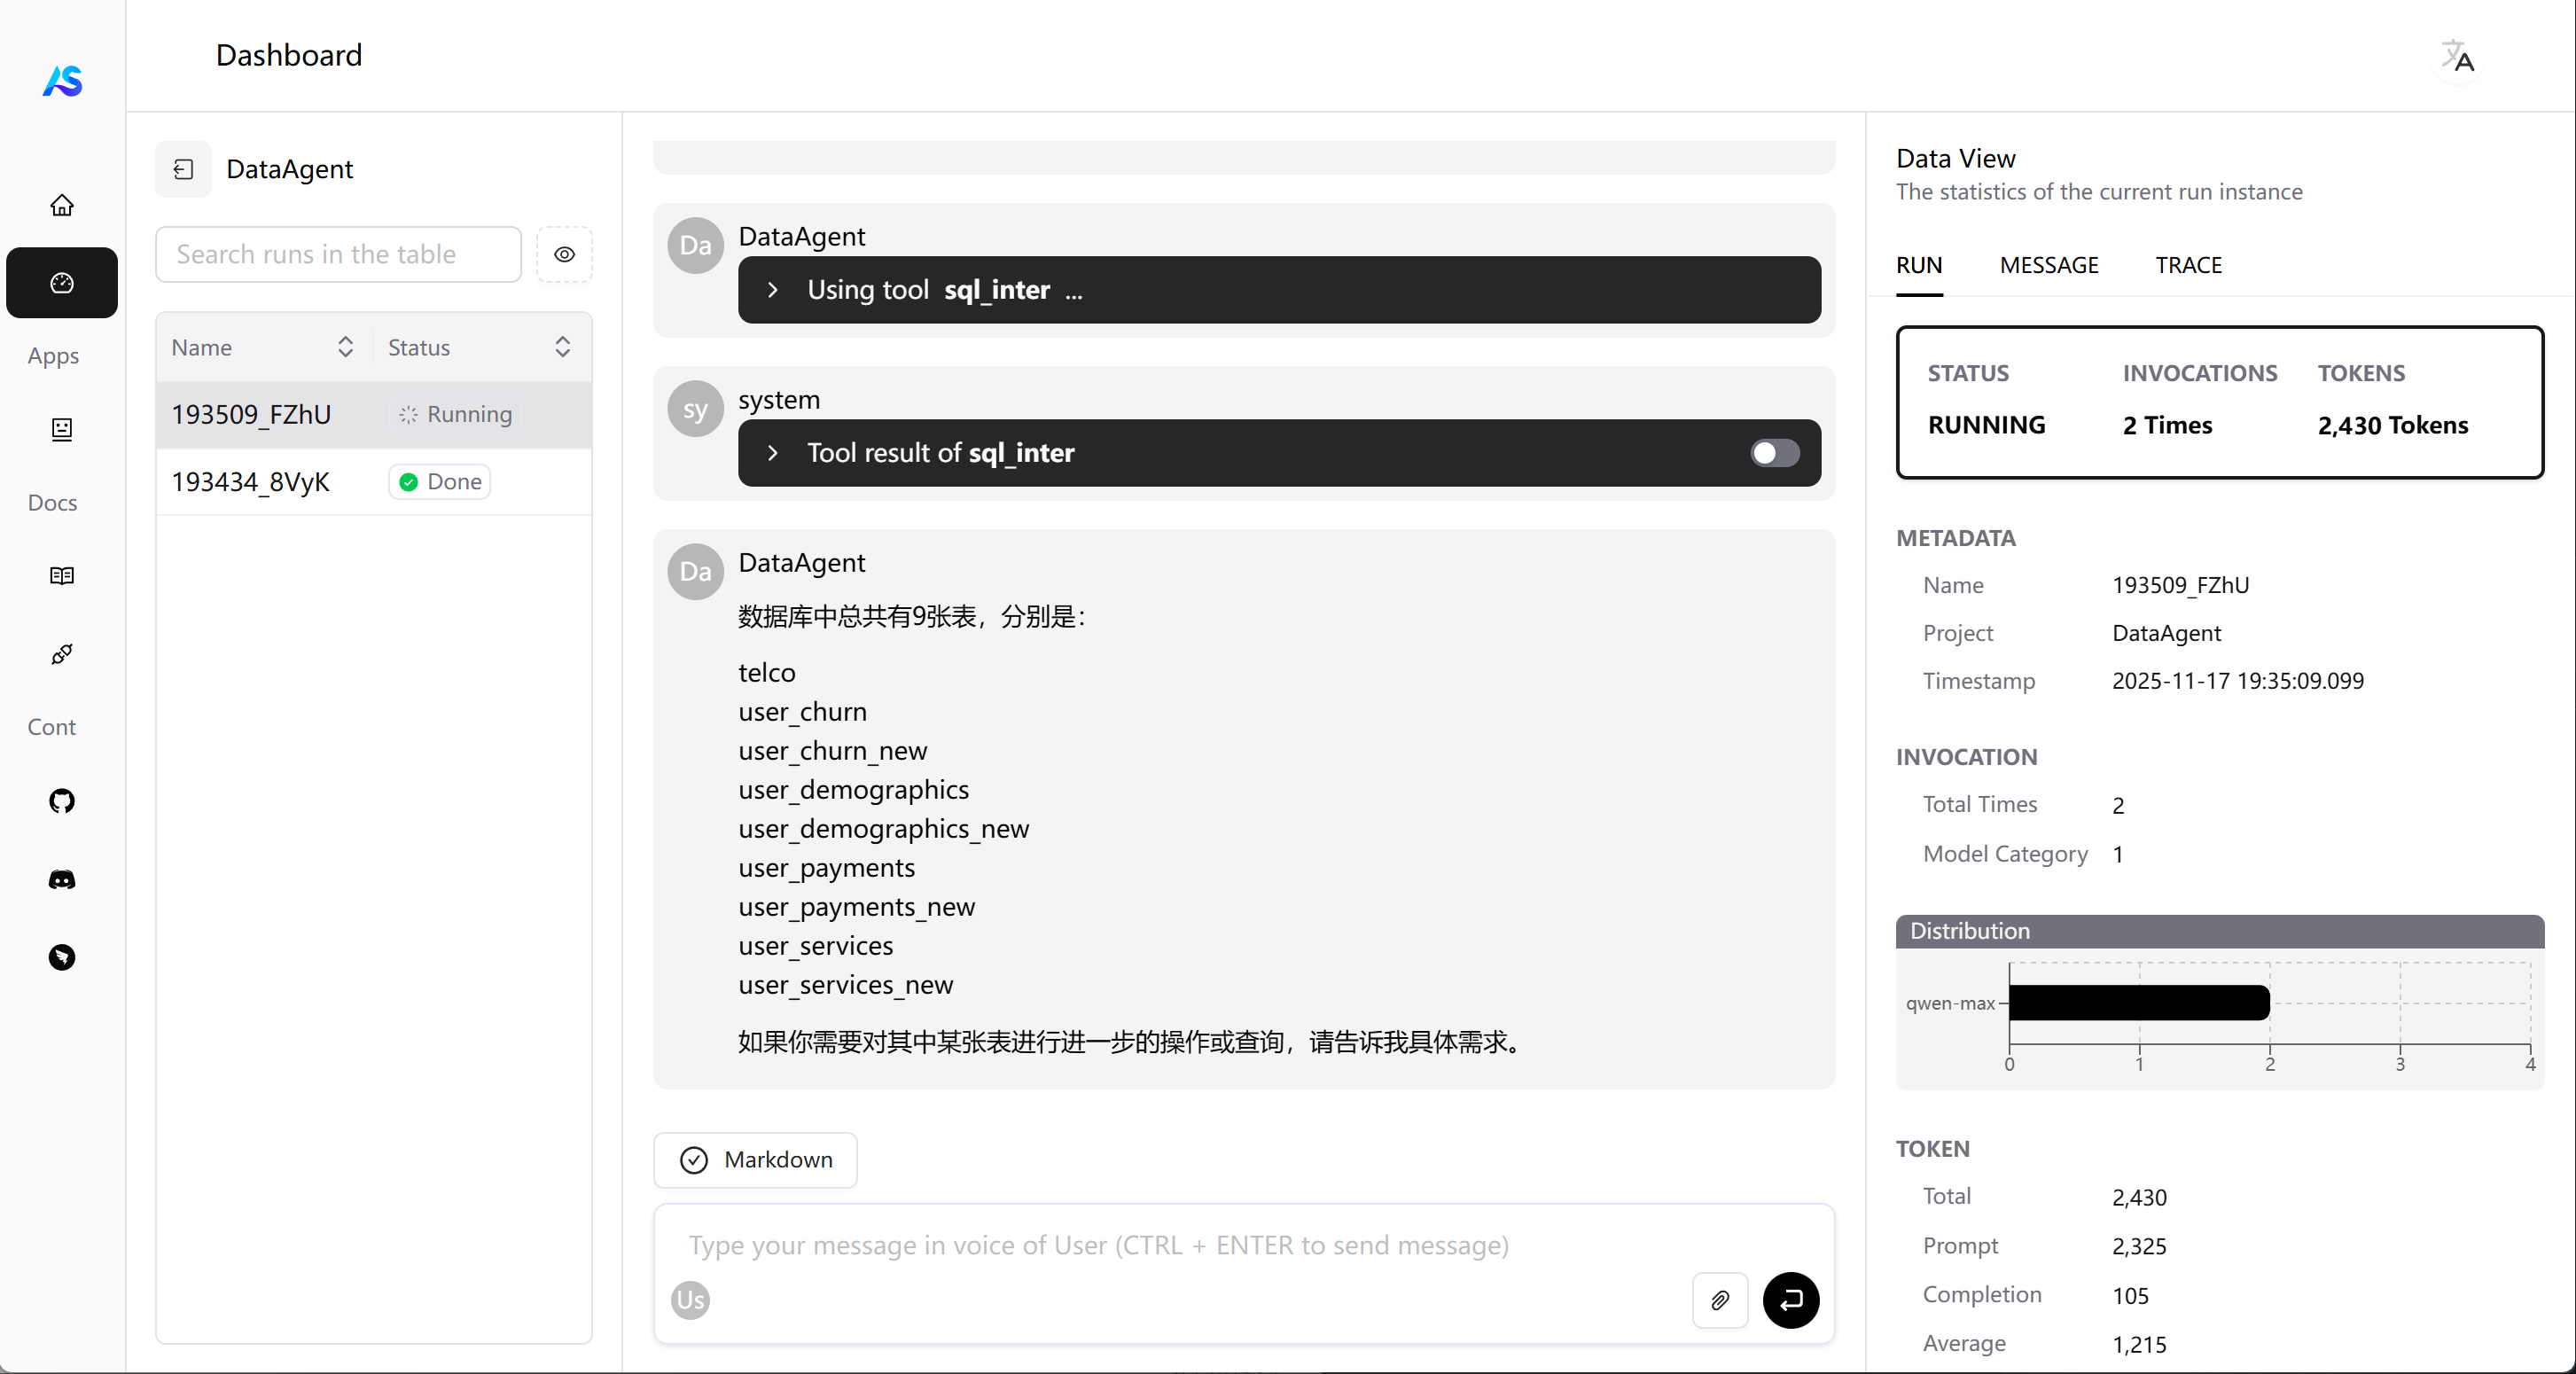2576x1374 pixels.
Task: Toggle the eye visibility button beside search
Action: point(564,255)
